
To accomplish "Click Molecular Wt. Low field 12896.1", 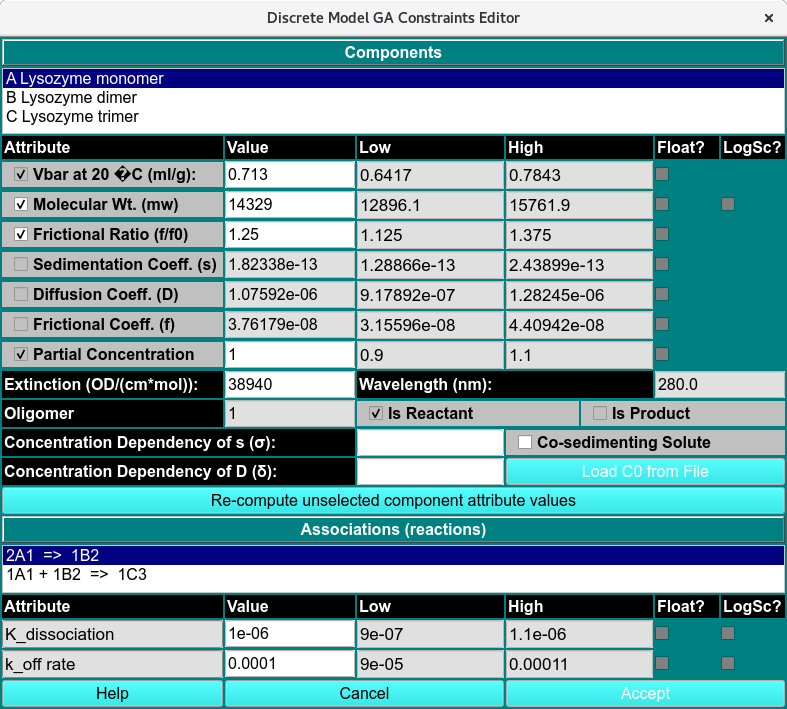I will [x=430, y=205].
